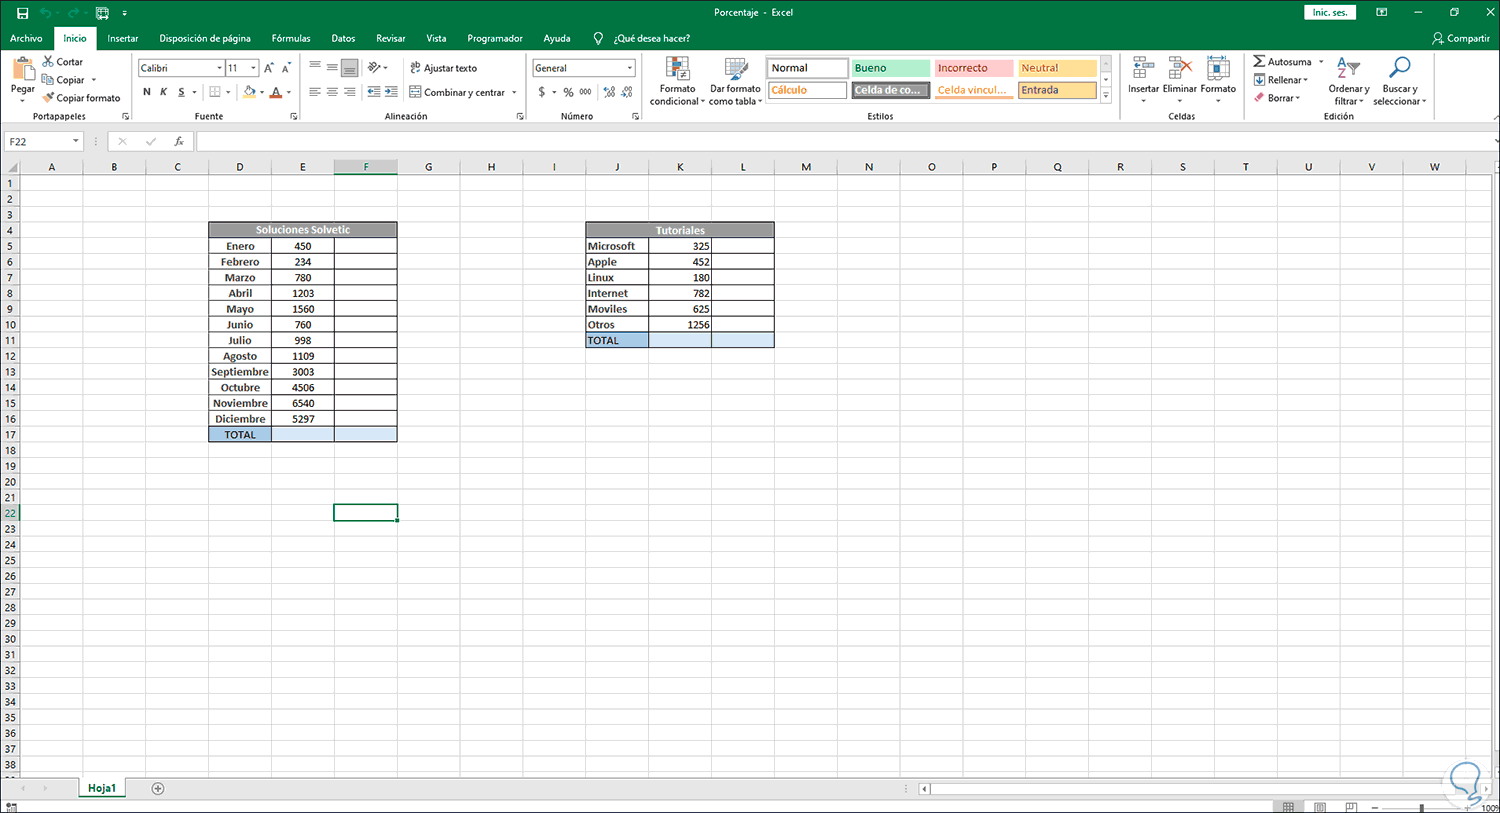The image size is (1500, 813).
Task: Increase decimal places
Action: (x=609, y=92)
